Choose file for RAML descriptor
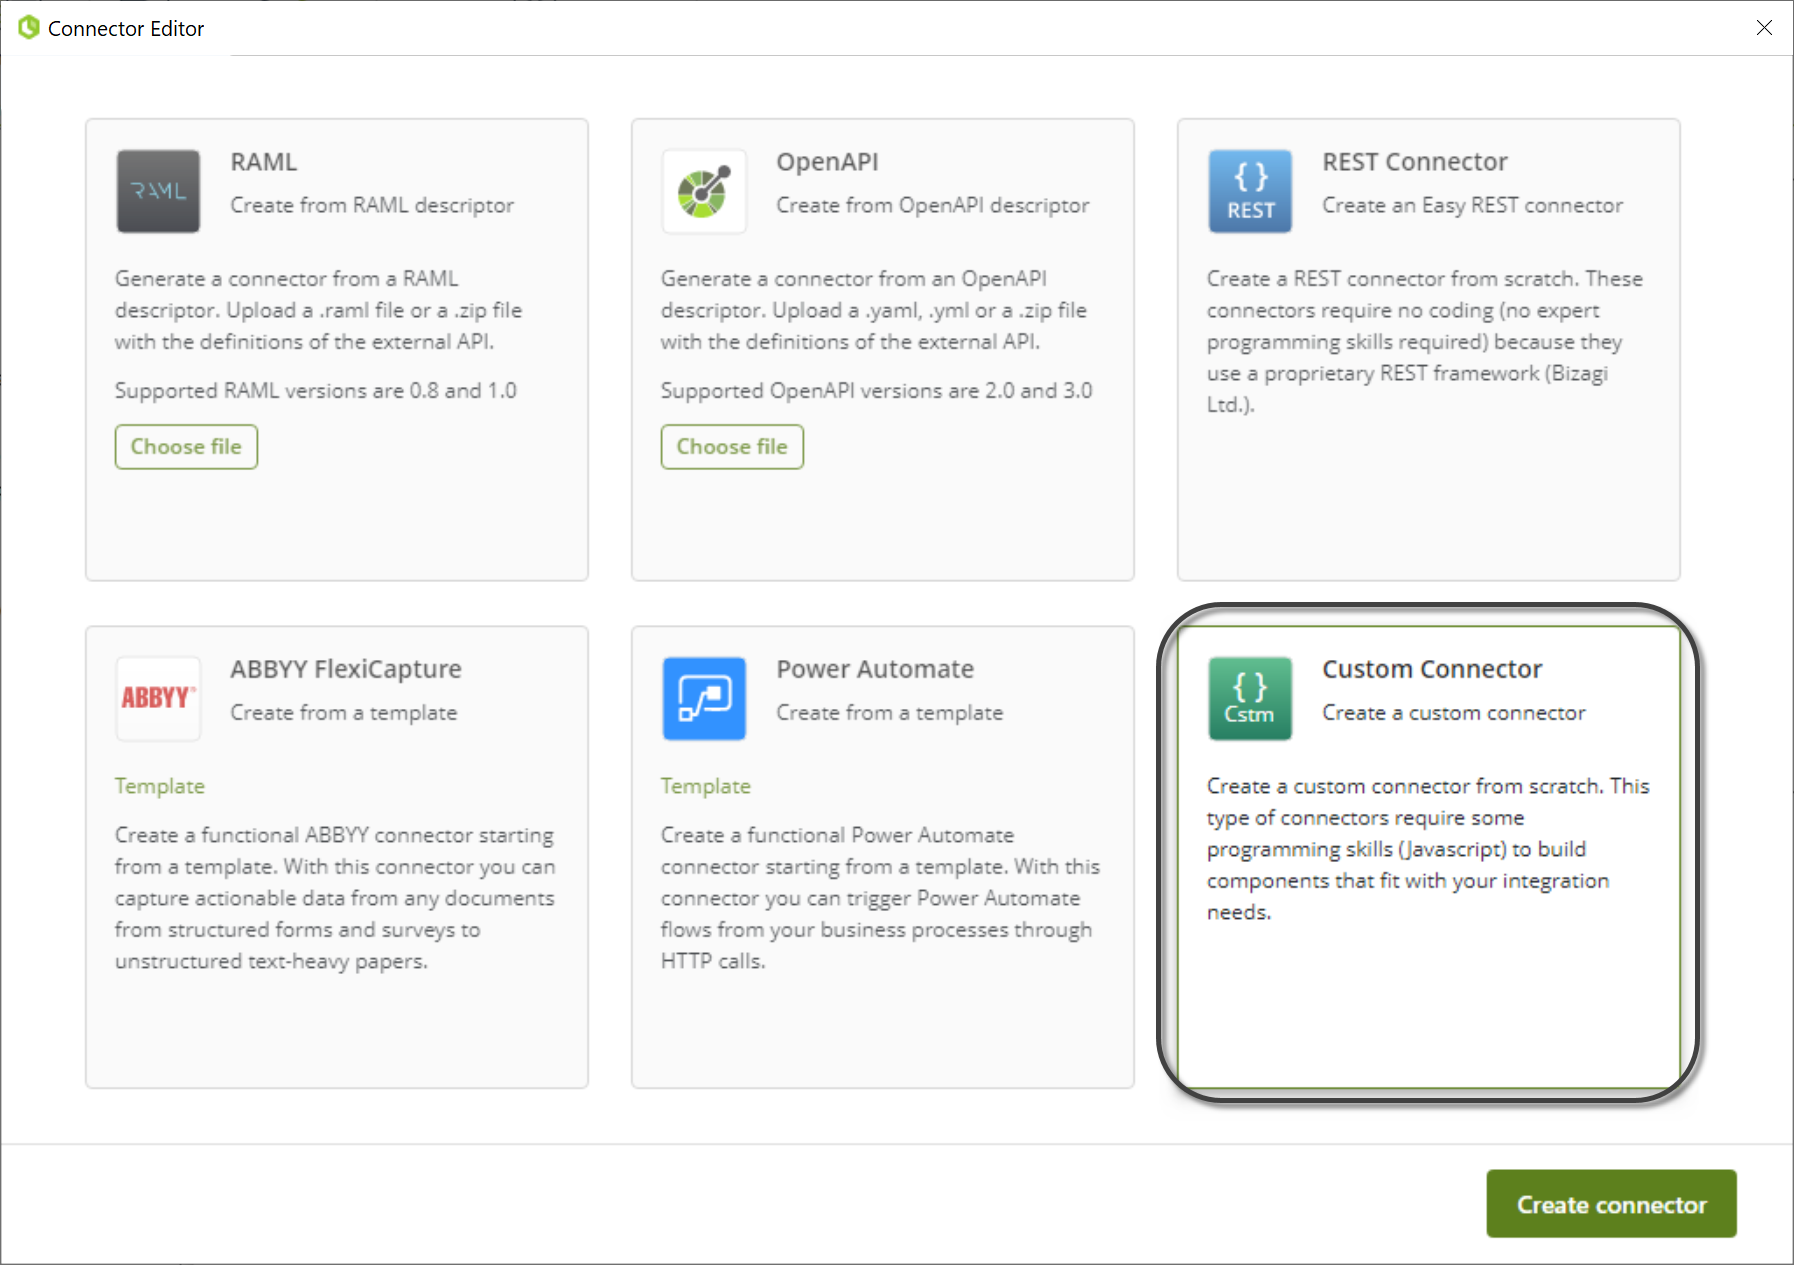 tap(186, 447)
